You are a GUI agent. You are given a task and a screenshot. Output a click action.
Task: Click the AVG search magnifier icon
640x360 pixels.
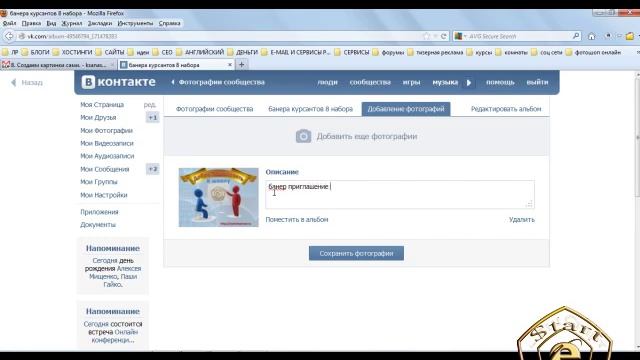(576, 36)
